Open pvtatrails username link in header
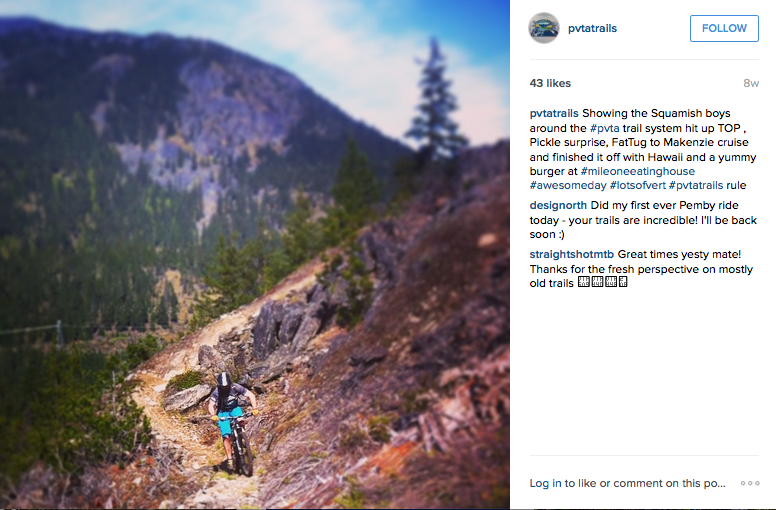 click(593, 28)
